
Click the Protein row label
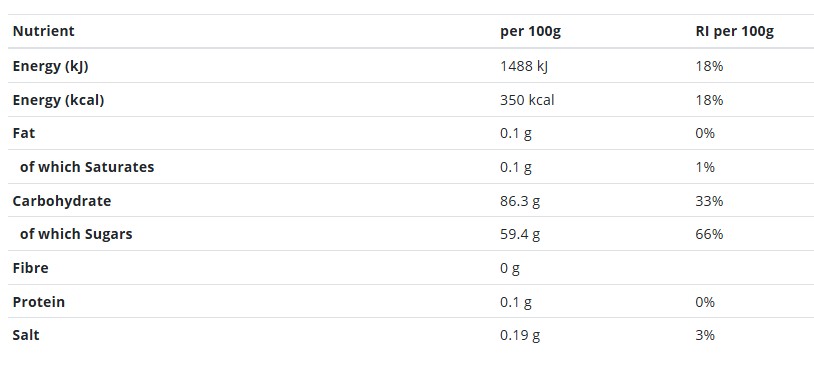point(39,302)
